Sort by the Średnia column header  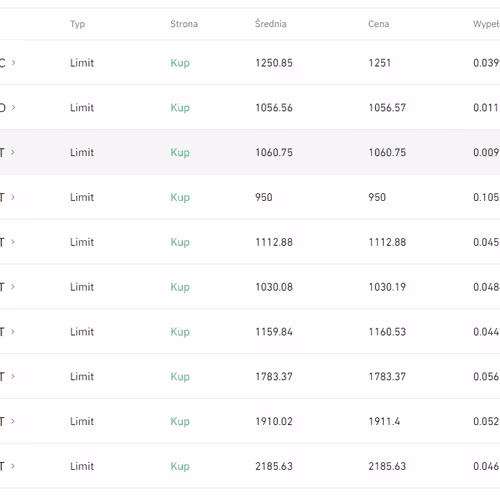pos(271,24)
